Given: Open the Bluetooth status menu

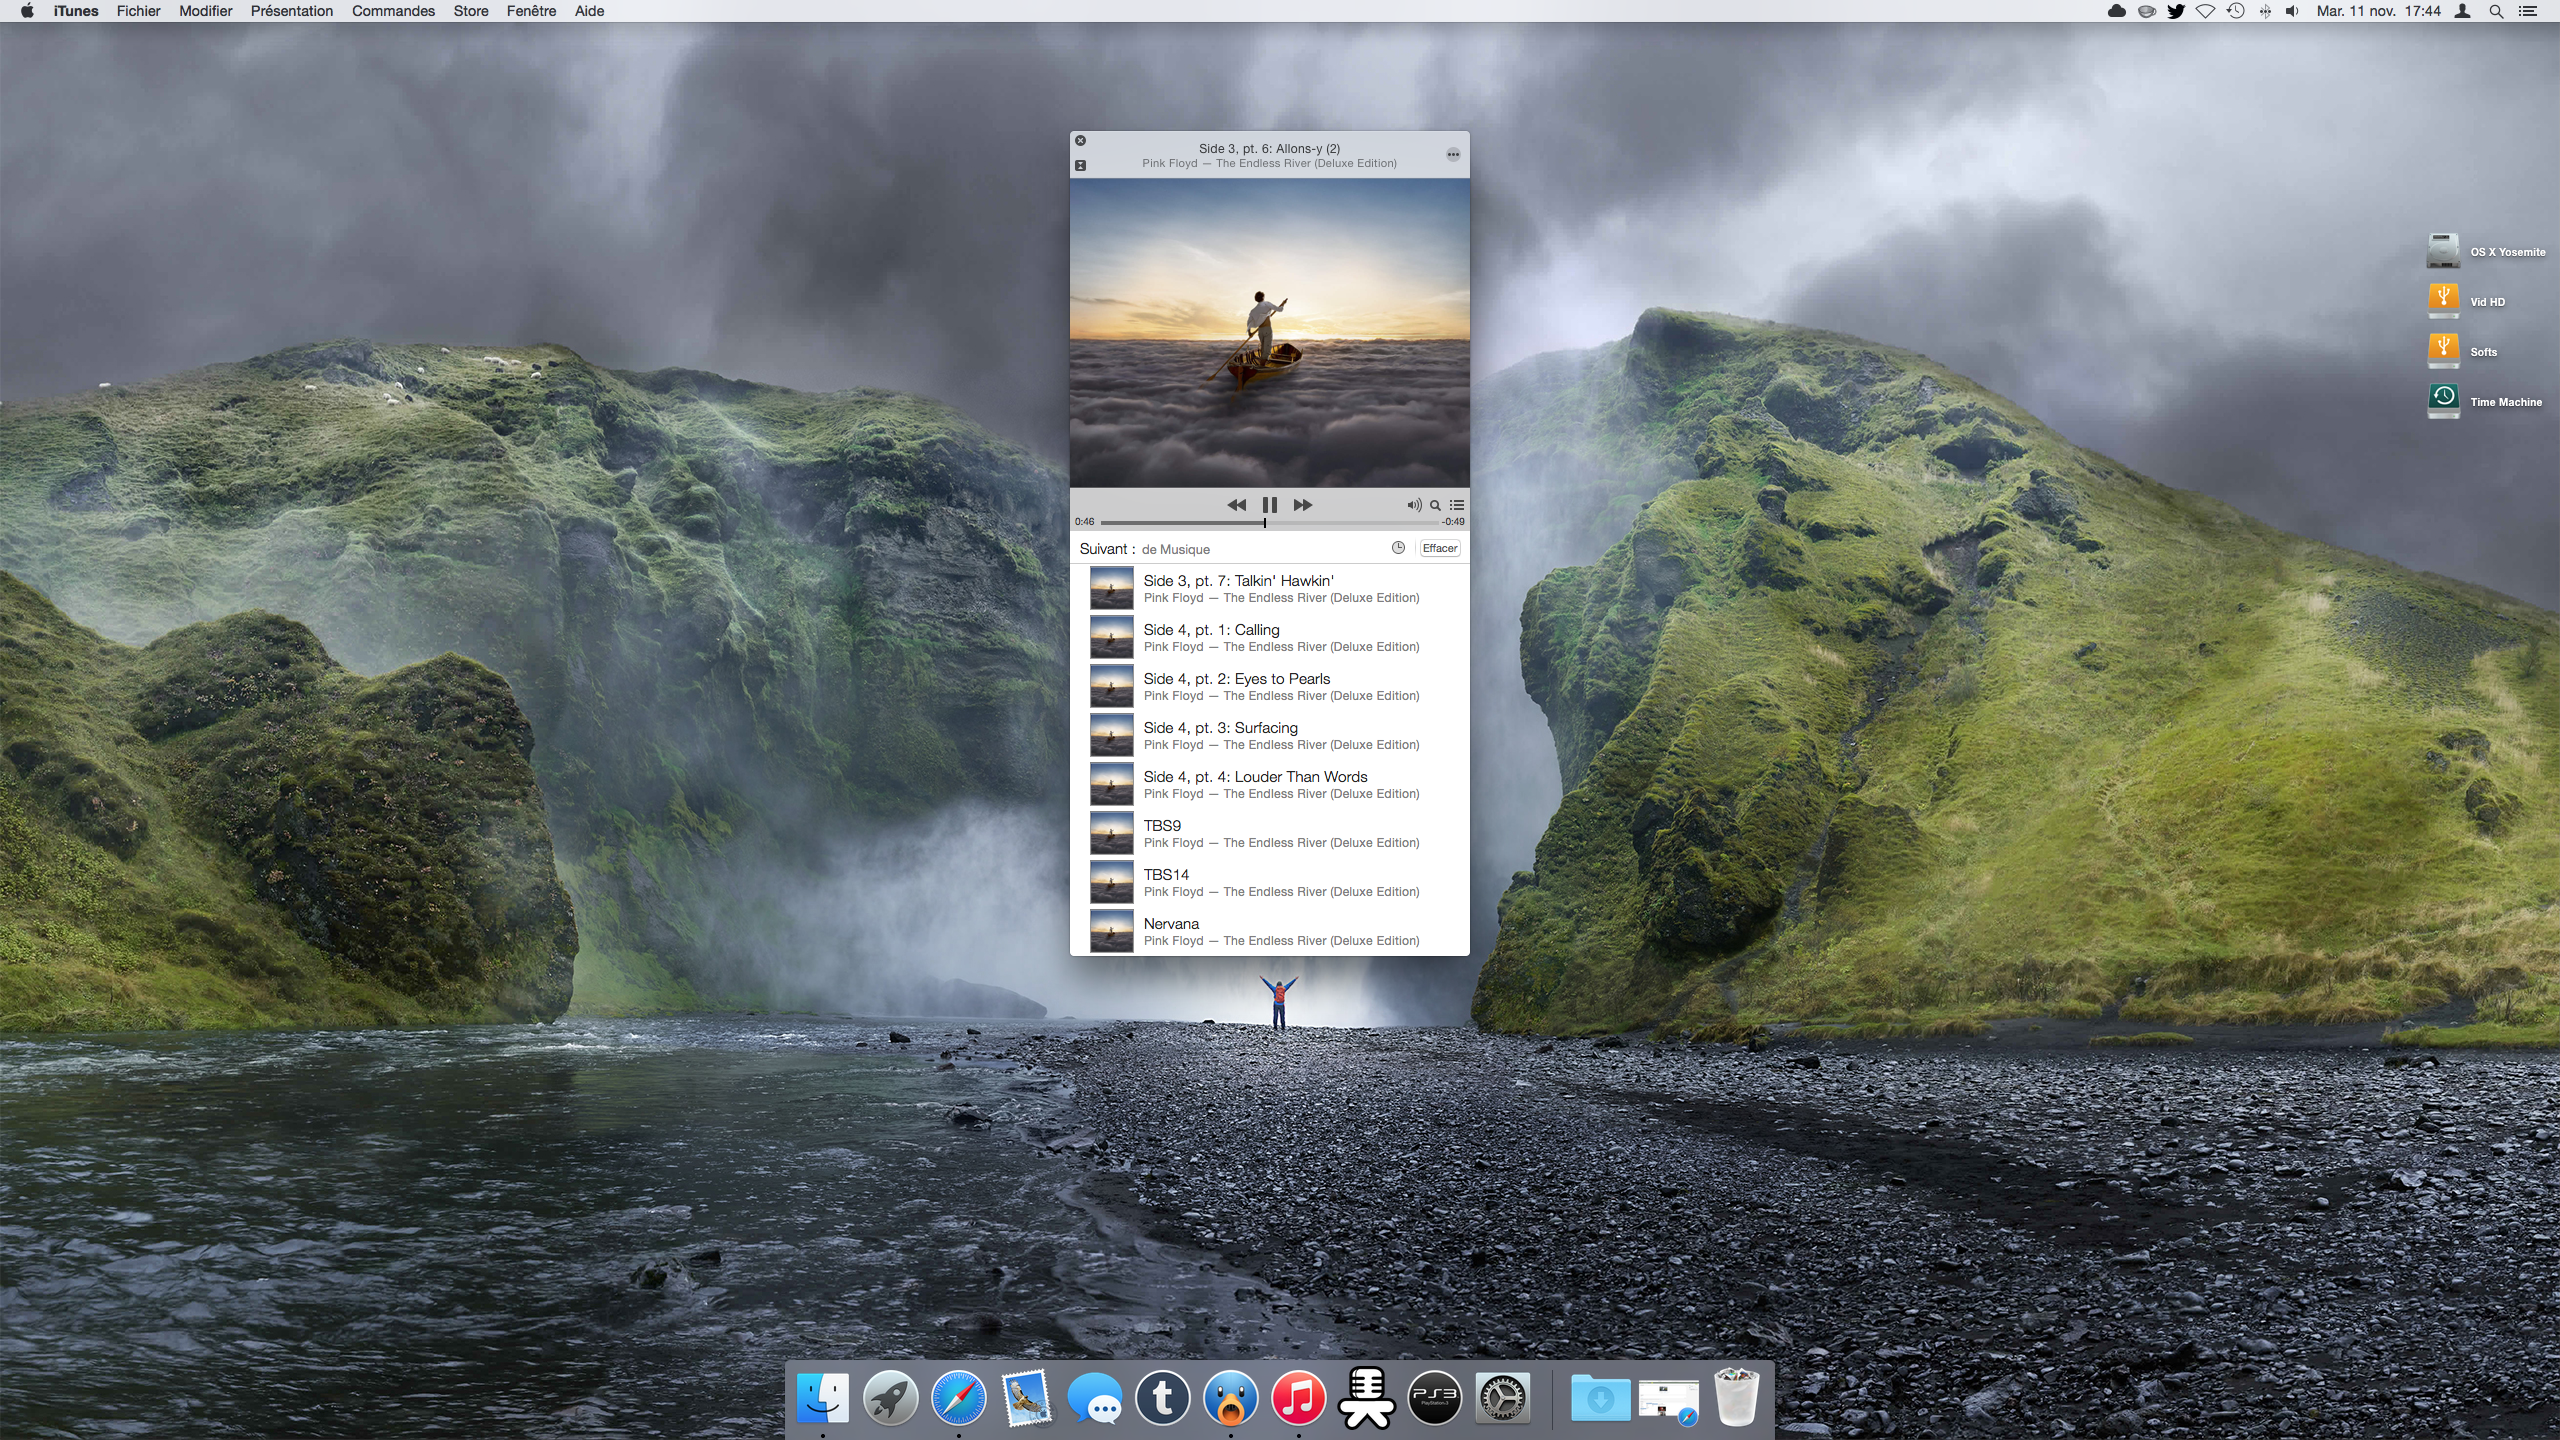Looking at the screenshot, I should [x=2265, y=11].
